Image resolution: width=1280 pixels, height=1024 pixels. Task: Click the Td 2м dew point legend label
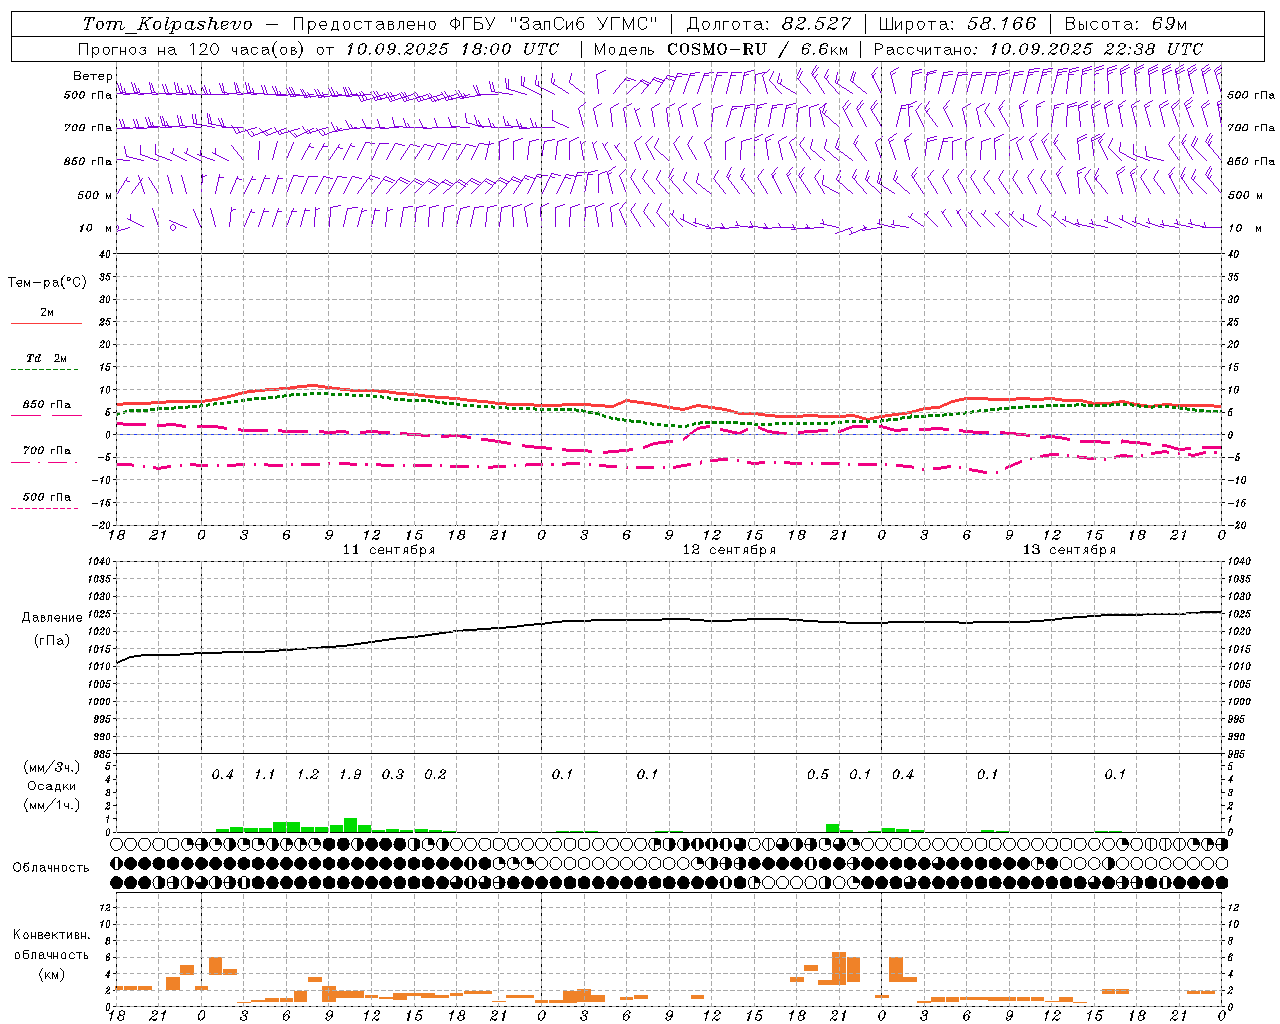tap(46, 358)
